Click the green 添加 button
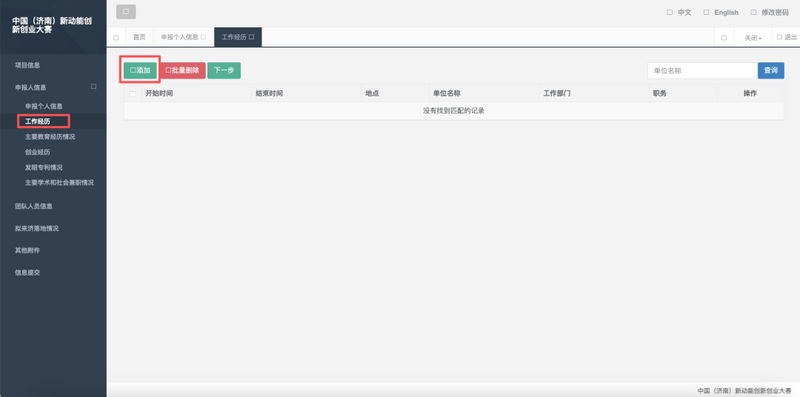 [x=140, y=70]
